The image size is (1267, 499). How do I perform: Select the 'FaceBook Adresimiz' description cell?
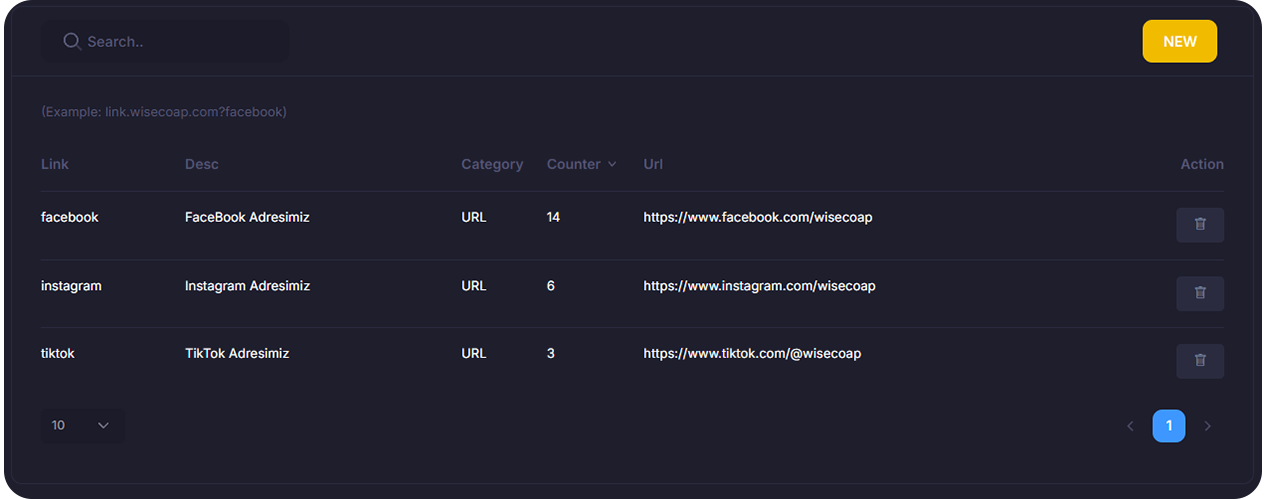point(247,217)
